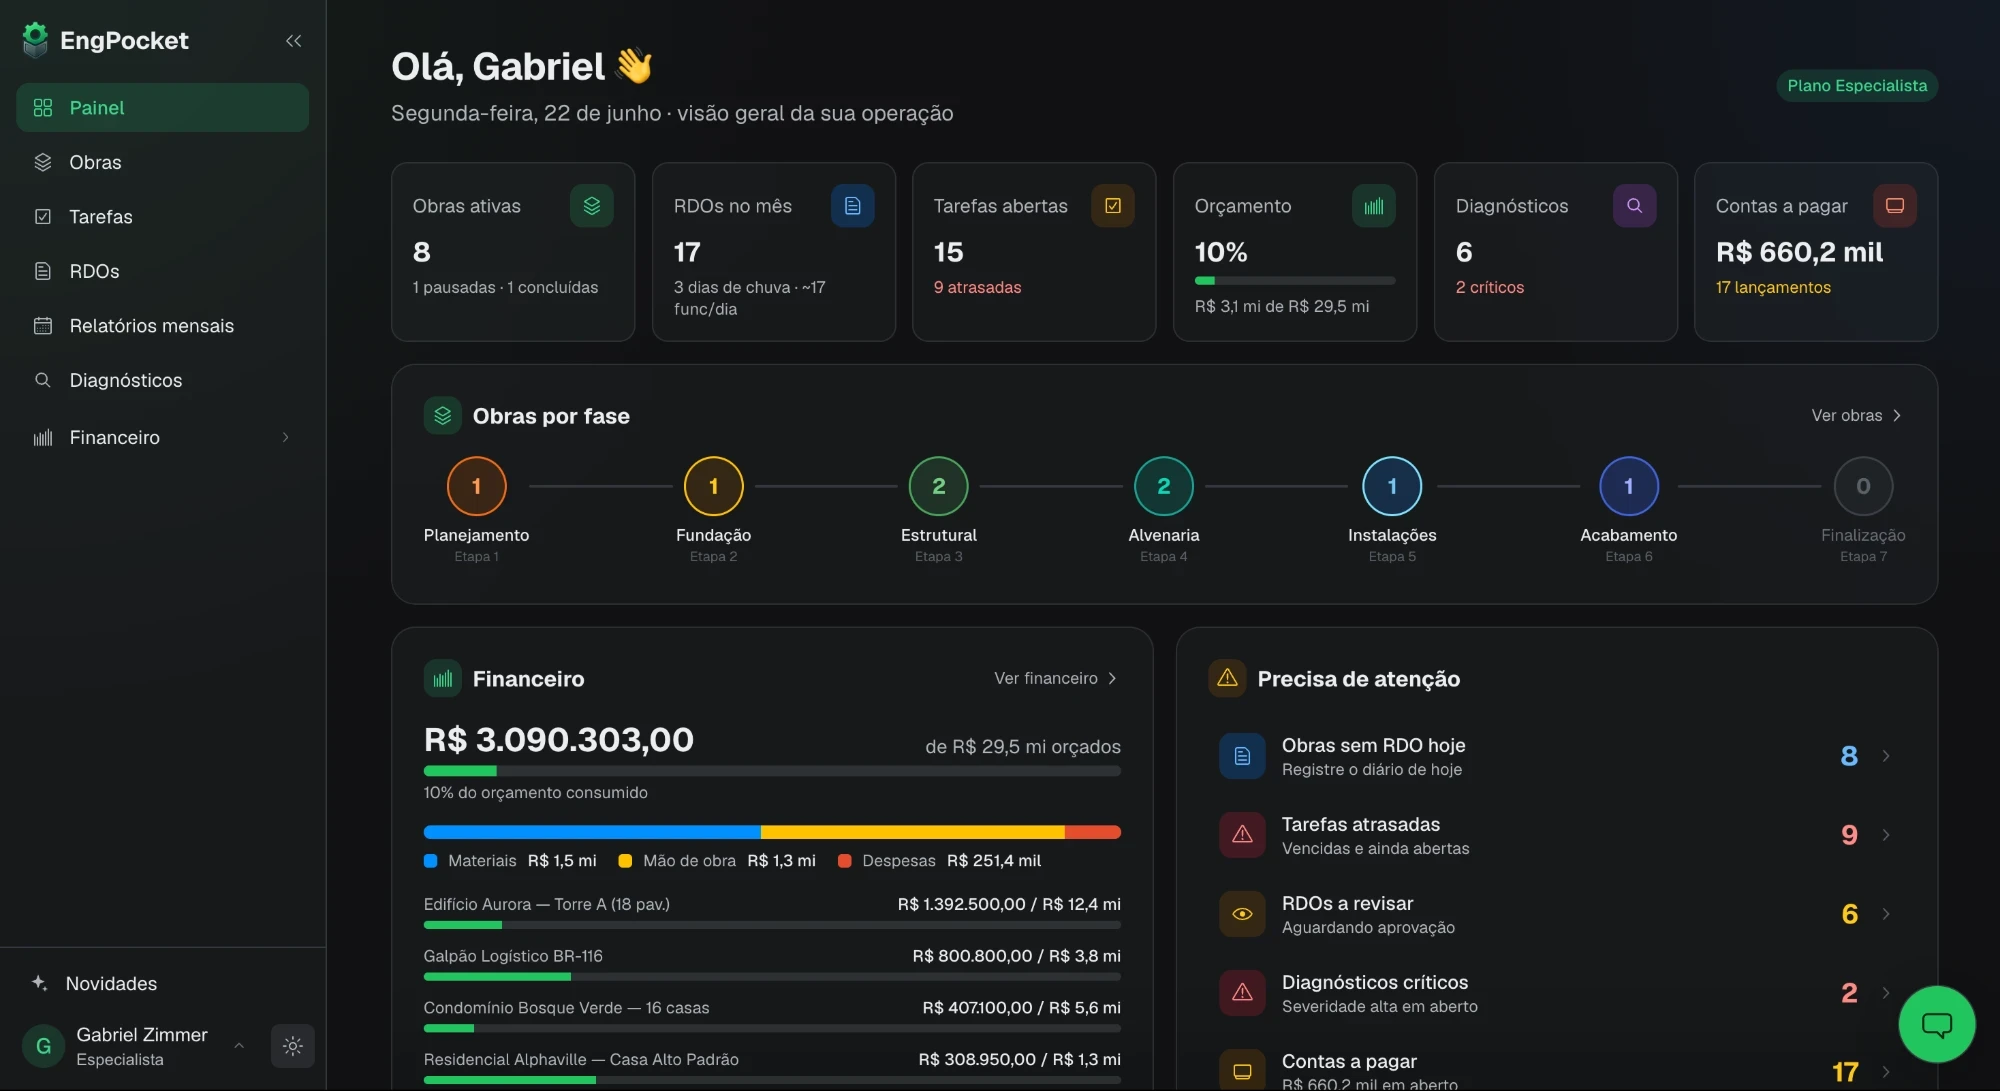Click the Tarefas abertas checkbox icon

pyautogui.click(x=1113, y=206)
